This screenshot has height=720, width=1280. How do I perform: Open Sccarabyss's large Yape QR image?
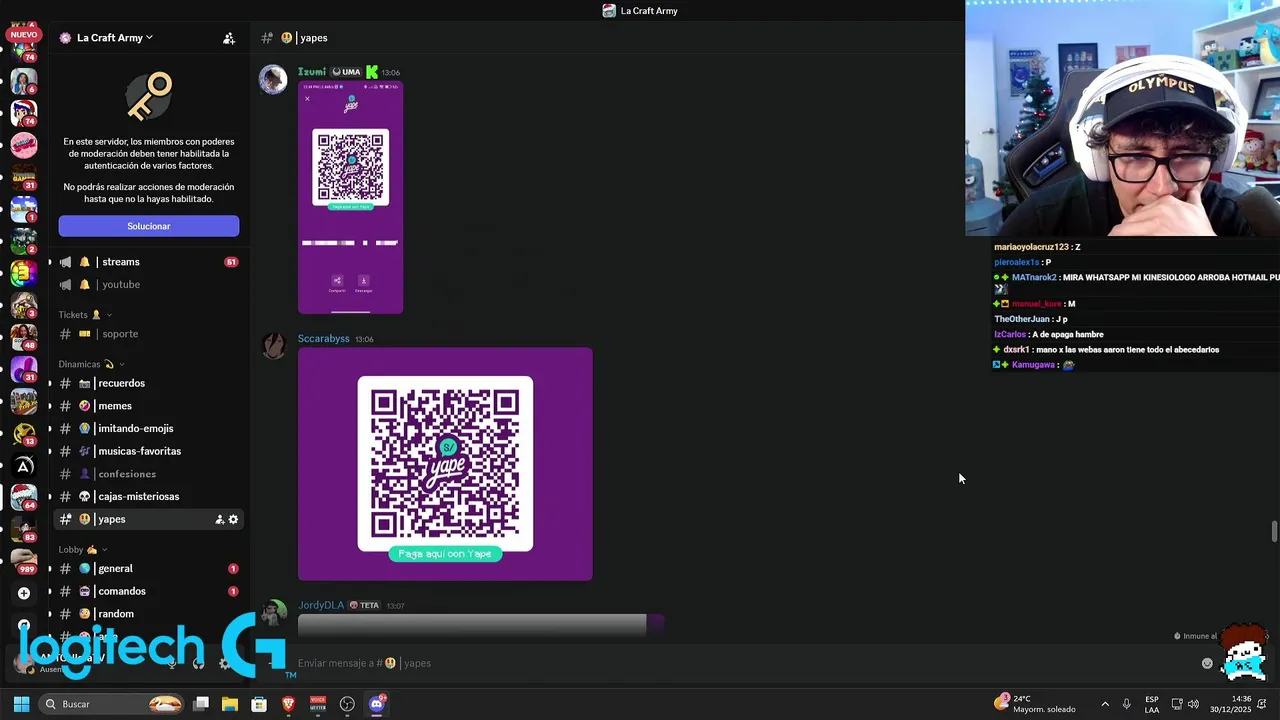pyautogui.click(x=445, y=464)
